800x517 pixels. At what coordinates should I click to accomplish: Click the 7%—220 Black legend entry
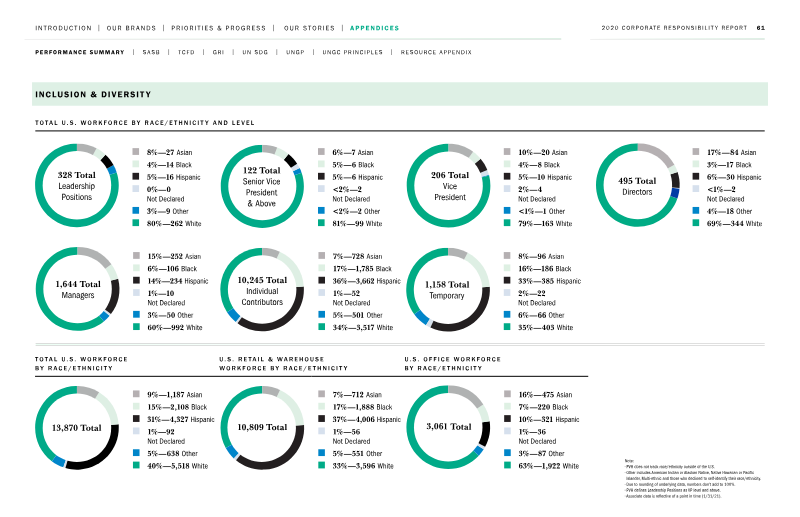click(x=543, y=407)
